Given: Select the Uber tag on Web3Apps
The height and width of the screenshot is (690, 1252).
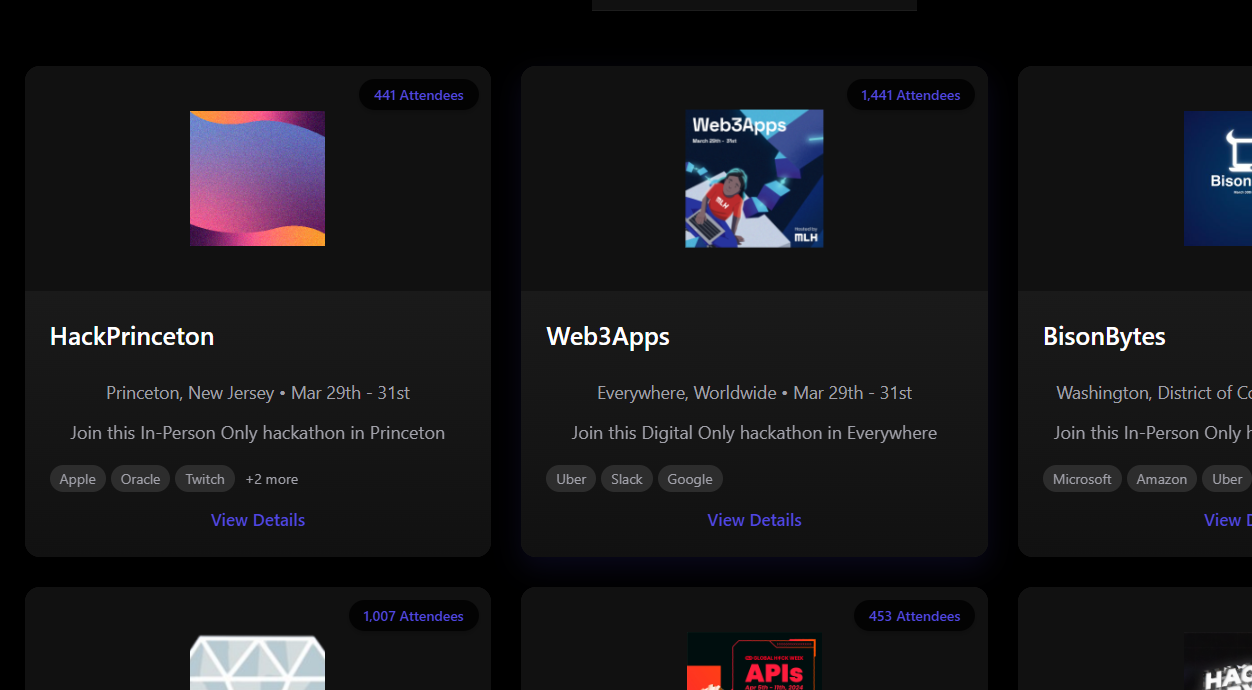Looking at the screenshot, I should coord(571,479).
